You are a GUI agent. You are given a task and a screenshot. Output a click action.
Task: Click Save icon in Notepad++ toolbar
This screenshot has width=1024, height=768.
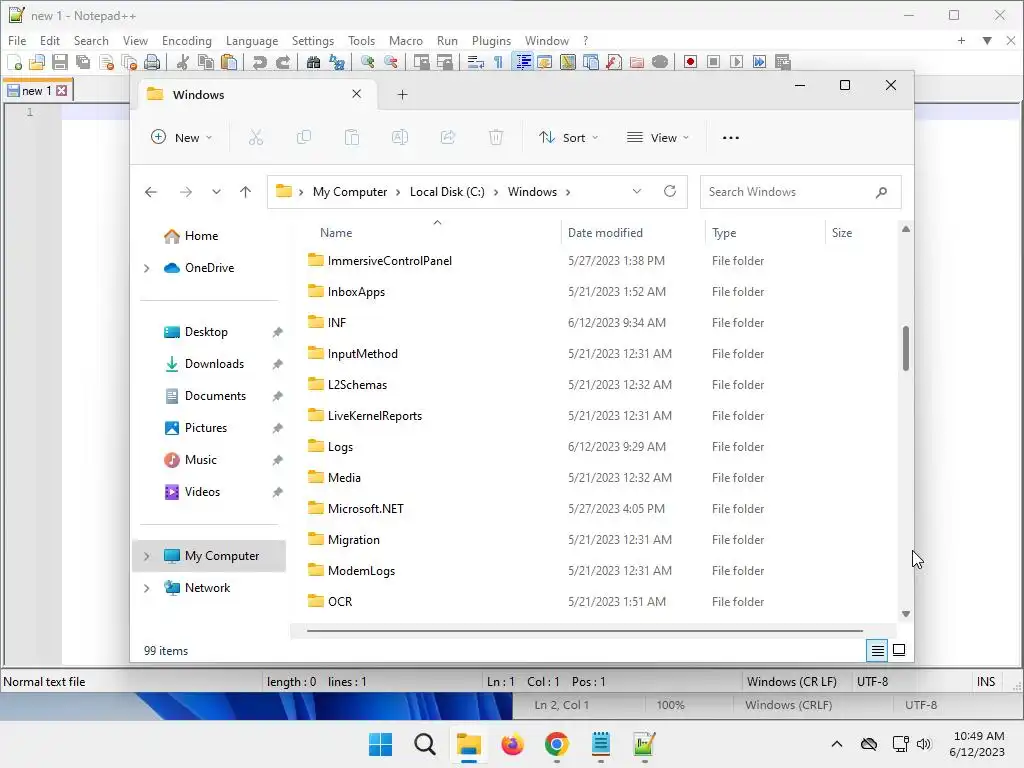pyautogui.click(x=59, y=62)
